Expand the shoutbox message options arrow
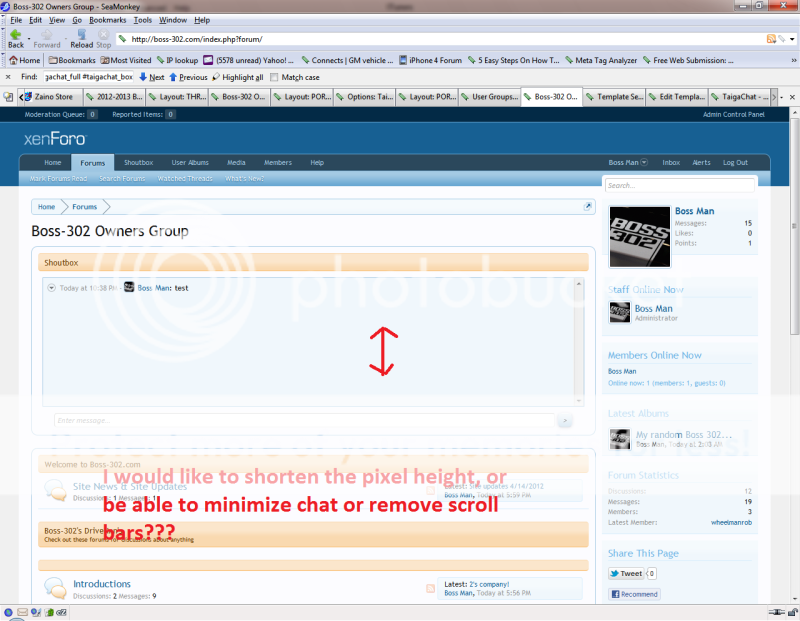 [x=51, y=288]
